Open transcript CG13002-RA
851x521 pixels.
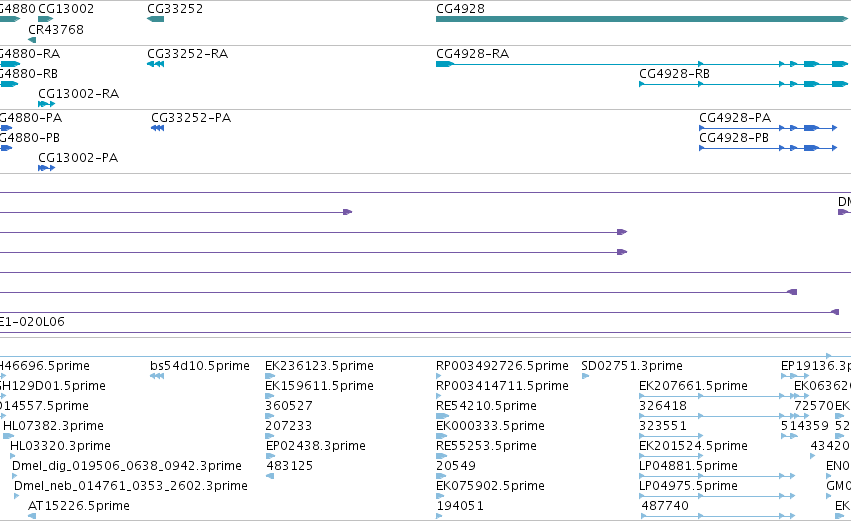click(78, 94)
